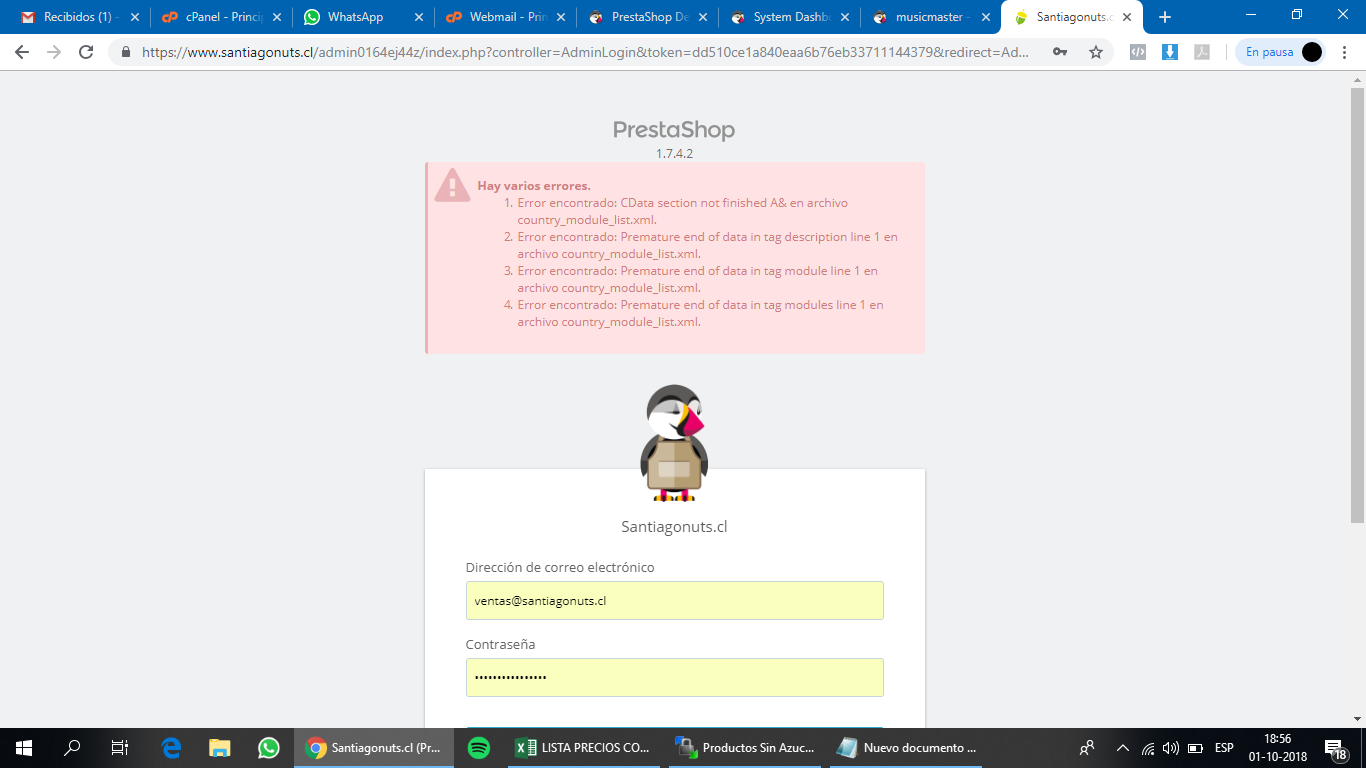Open Productos Sin Azuc taskbar window
Image resolution: width=1366 pixels, height=768 pixels.
[x=745, y=748]
